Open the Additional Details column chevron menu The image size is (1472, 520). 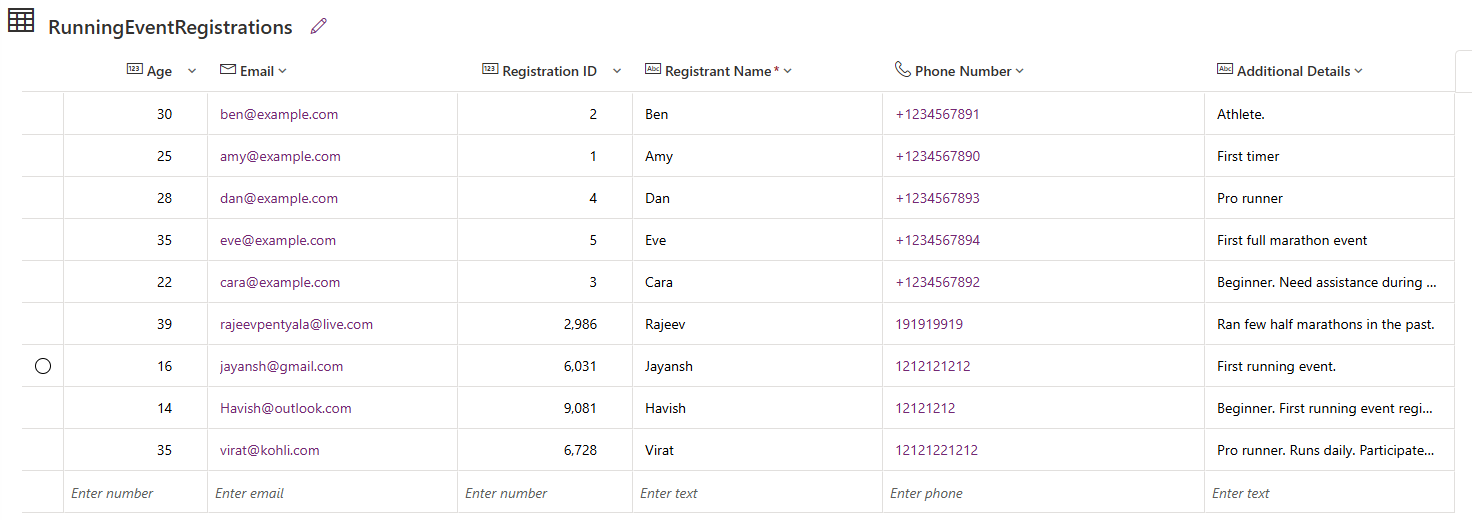pos(1358,71)
